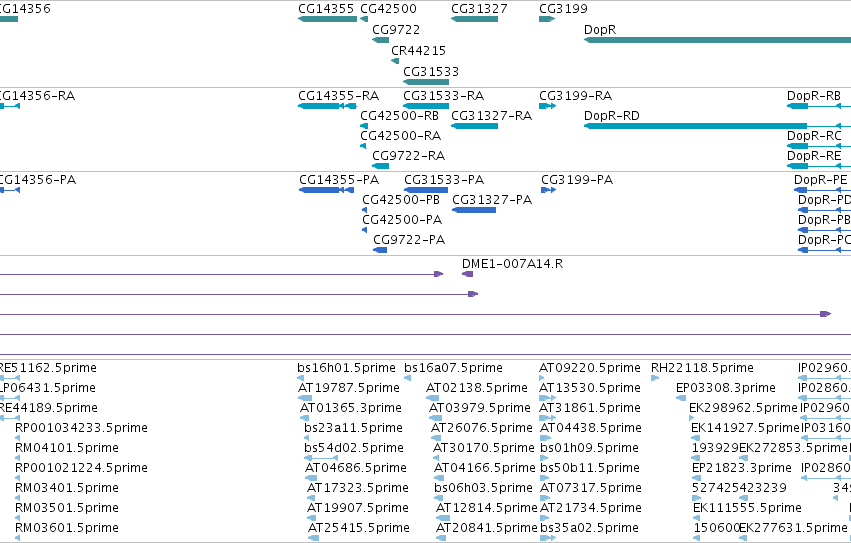Select the AT02138.5prime EST label
The height and width of the screenshot is (543, 851).
(x=477, y=388)
